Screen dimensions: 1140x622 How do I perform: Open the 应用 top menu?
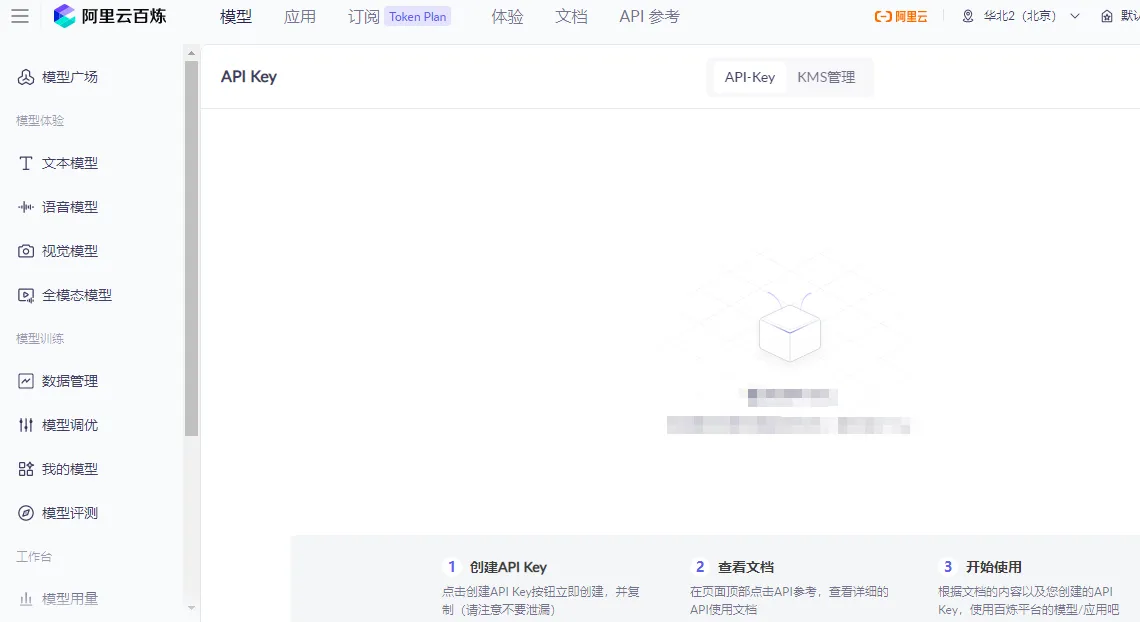point(300,16)
